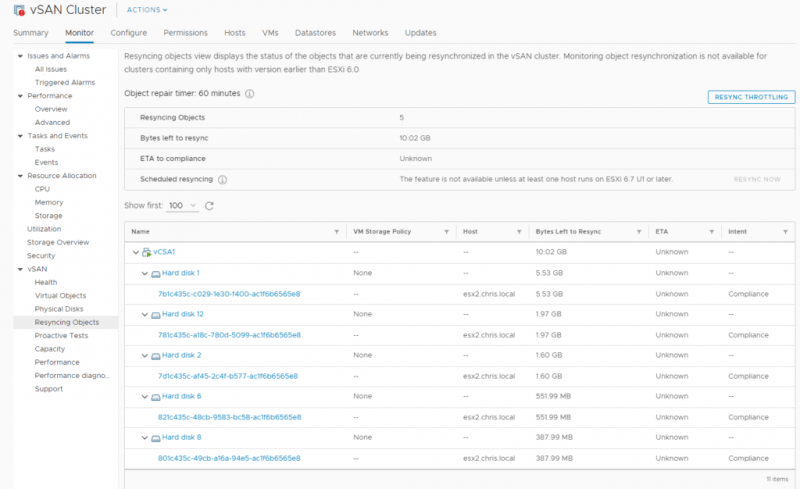800x489 pixels.
Task: Open the Show first 100 dropdown
Action: point(182,205)
